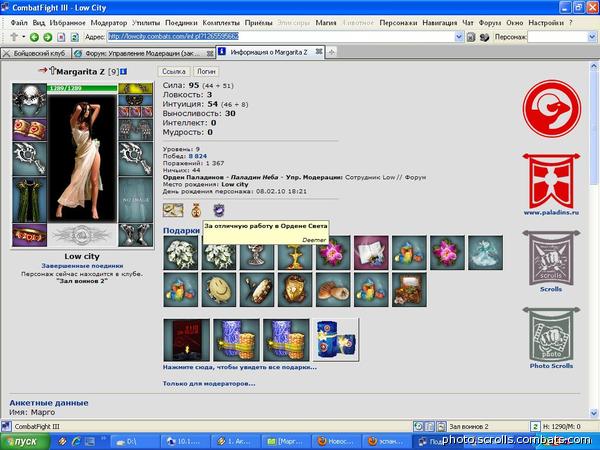Click the green armor equipment slot
The height and width of the screenshot is (450, 600).
click(x=29, y=199)
